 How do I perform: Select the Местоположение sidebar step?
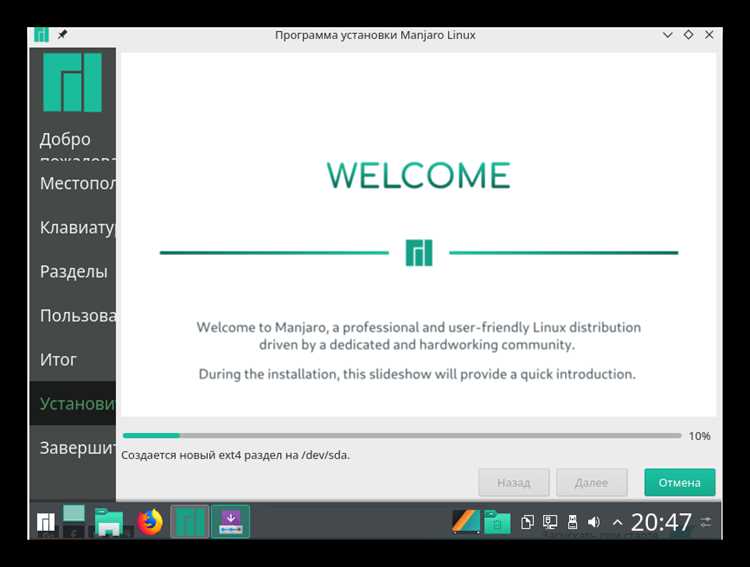pos(73,183)
